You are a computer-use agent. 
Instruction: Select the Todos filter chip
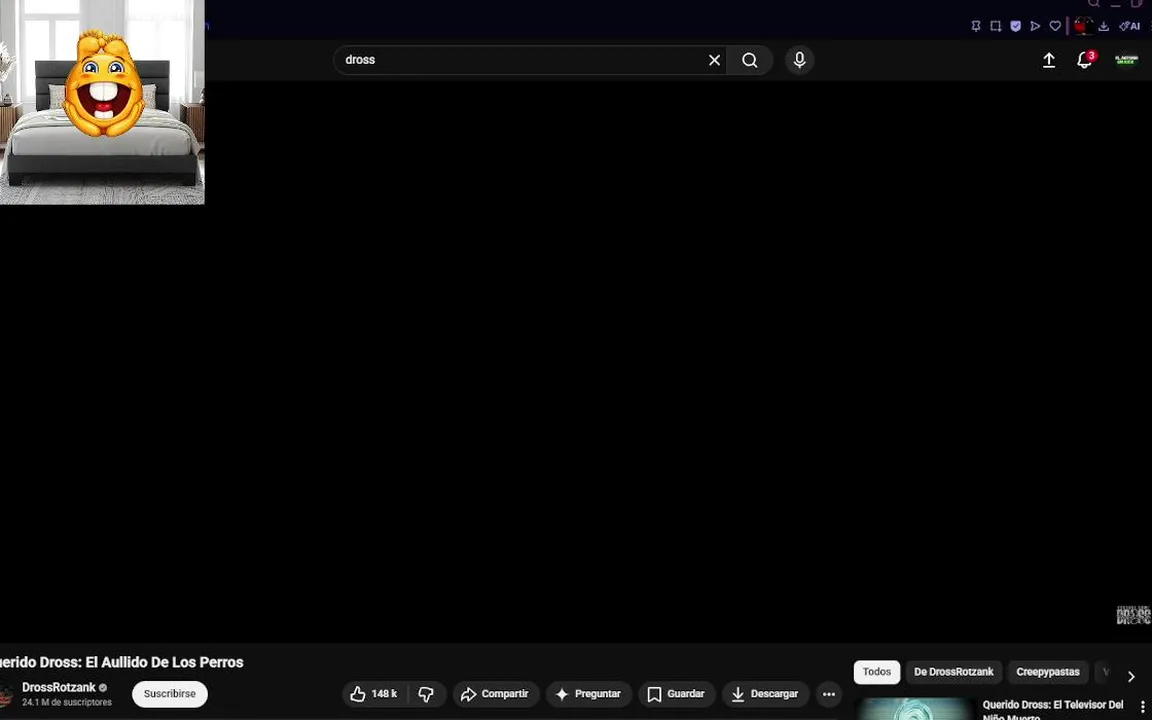pos(876,672)
